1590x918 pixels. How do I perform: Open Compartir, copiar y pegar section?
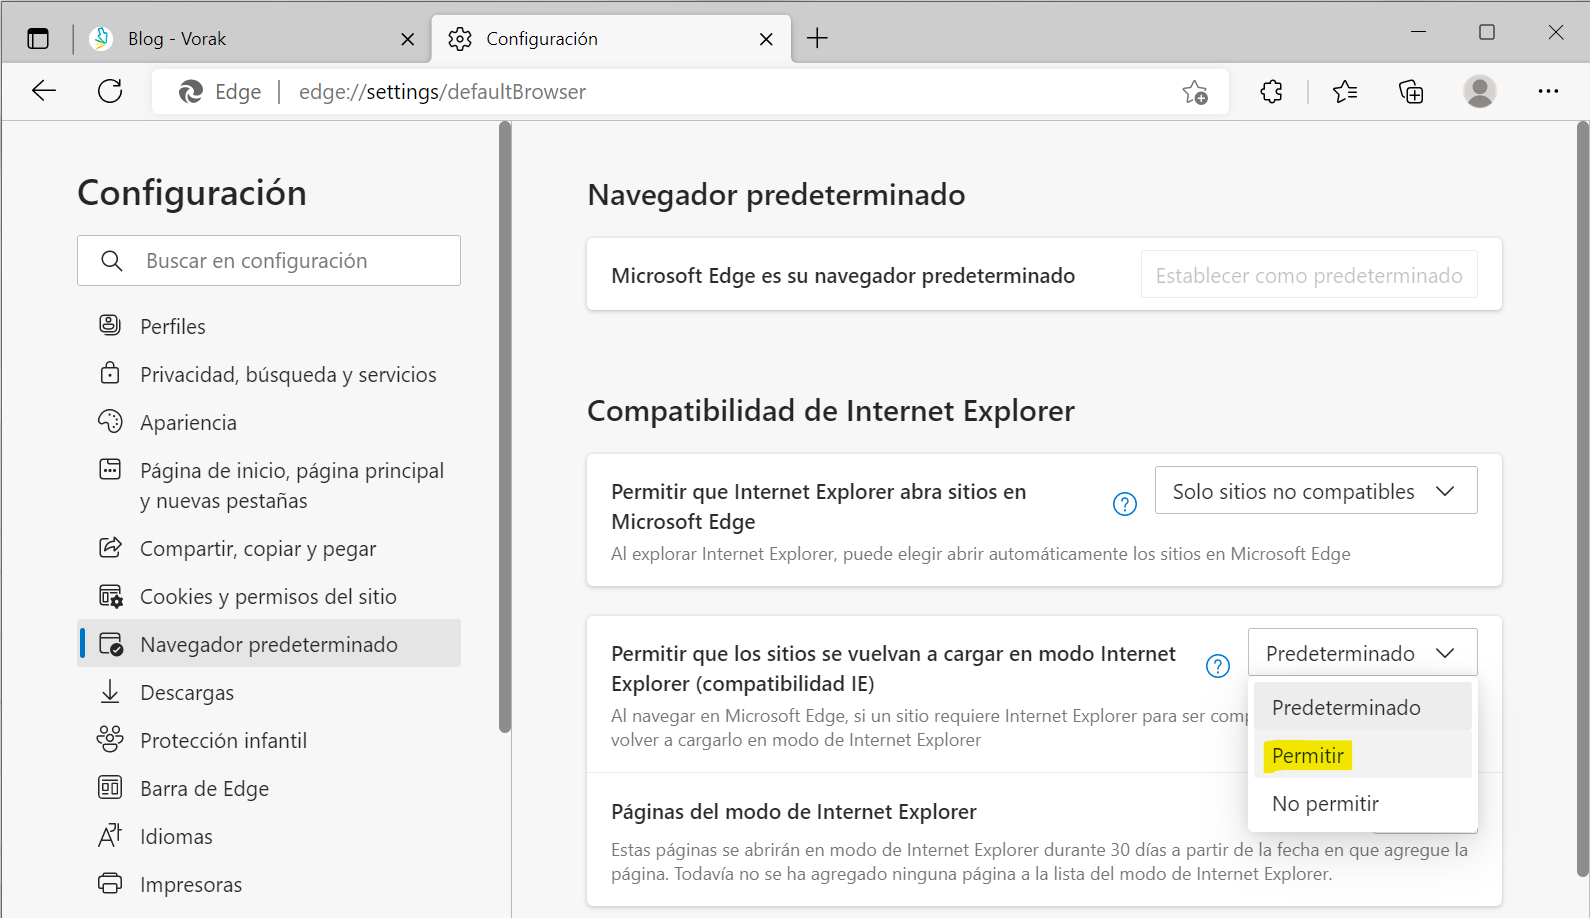[x=269, y=548]
